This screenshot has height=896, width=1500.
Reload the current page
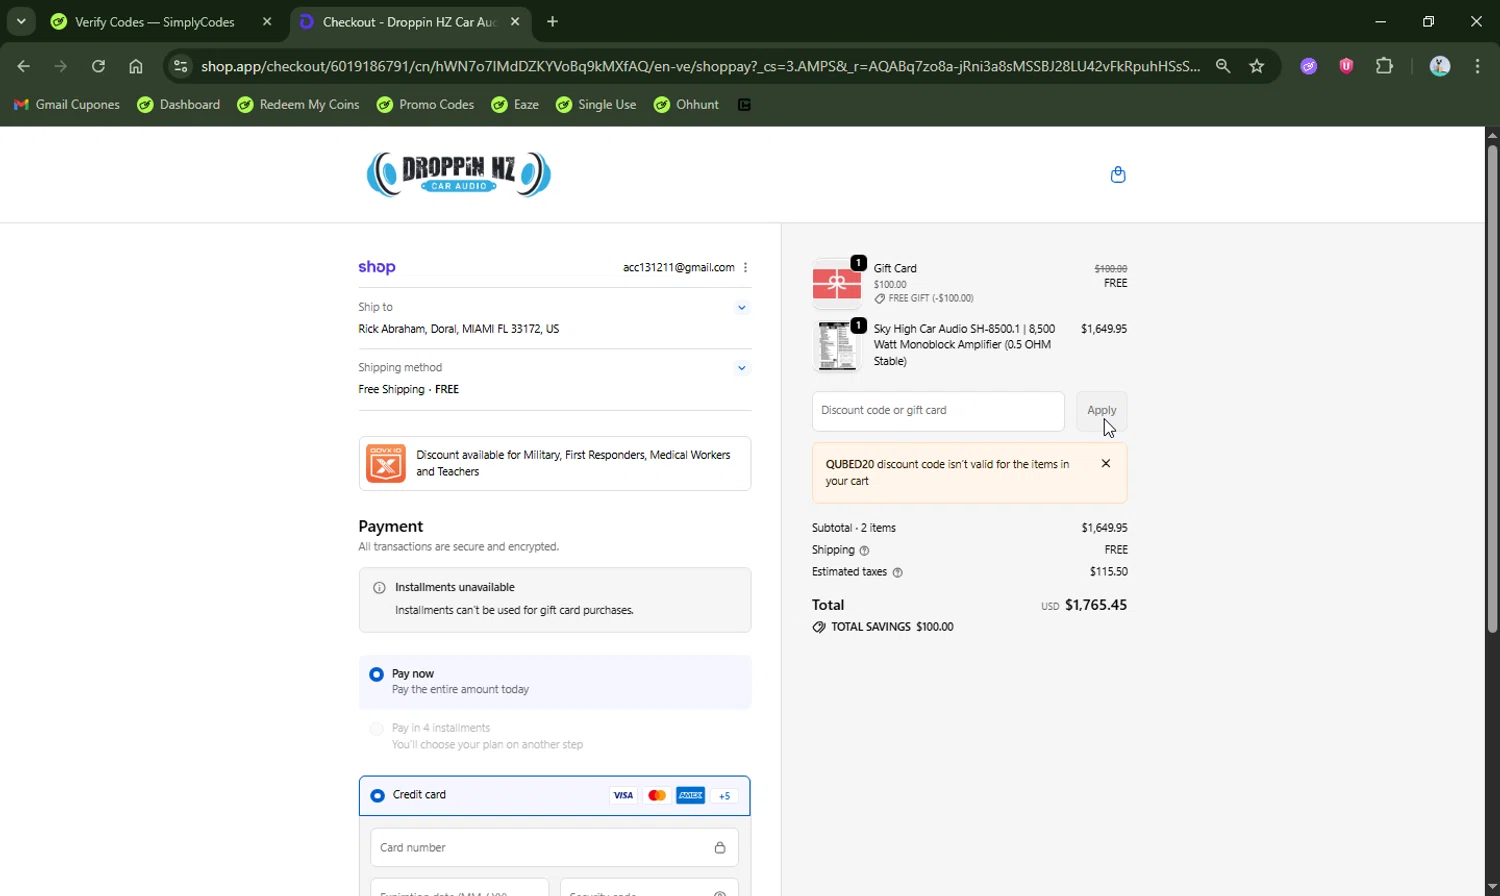[x=98, y=67]
